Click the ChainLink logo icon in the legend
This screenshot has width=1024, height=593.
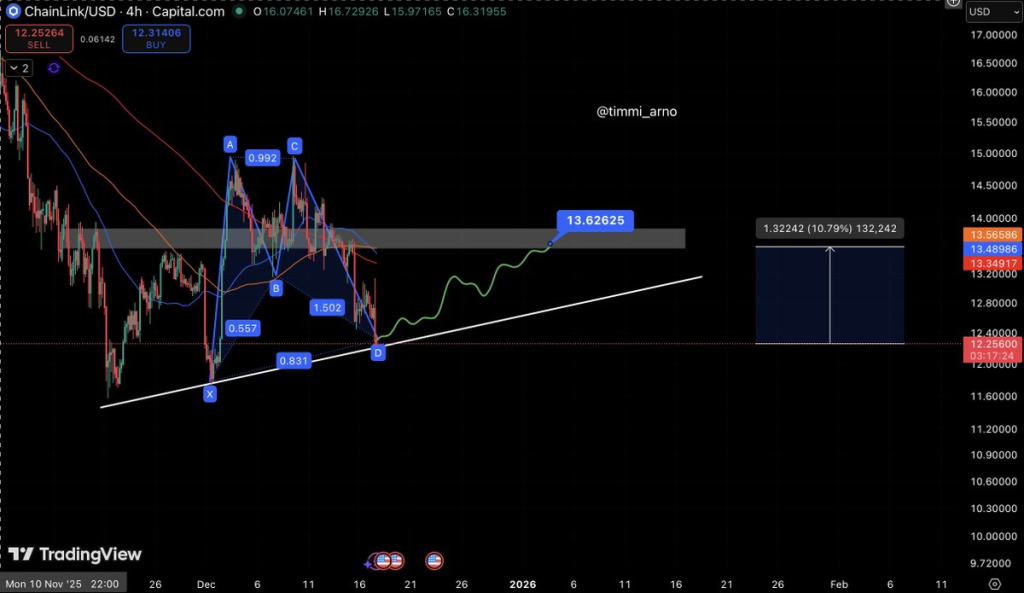[x=14, y=11]
